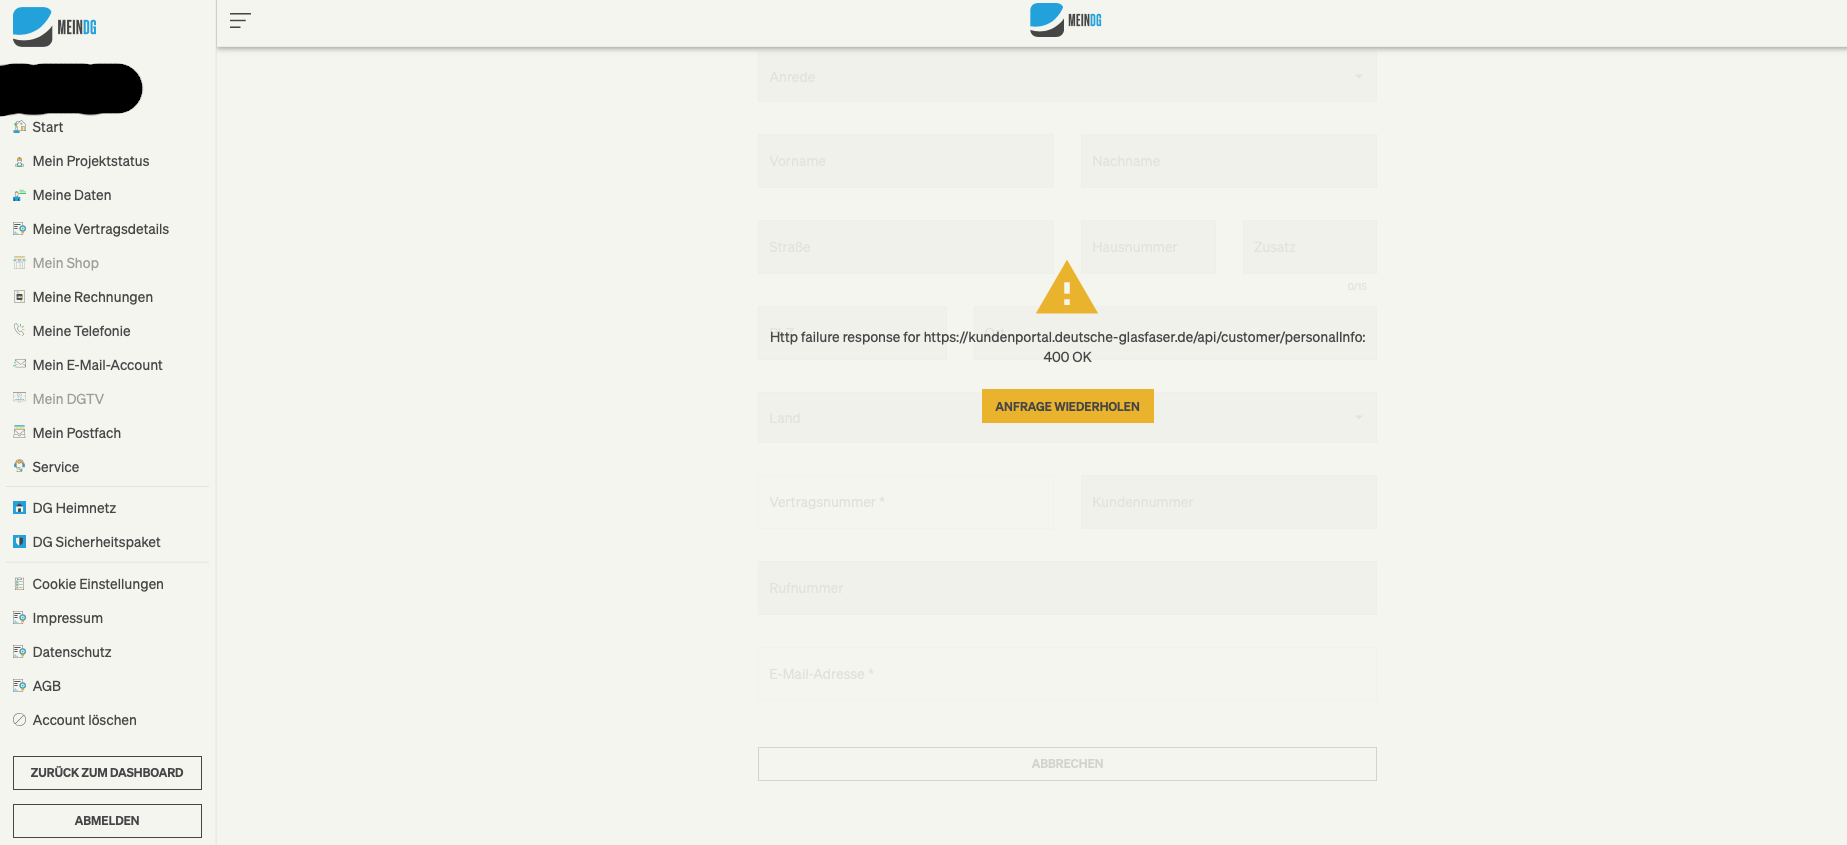
Task: Click the Account löschen icon
Action: click(19, 720)
